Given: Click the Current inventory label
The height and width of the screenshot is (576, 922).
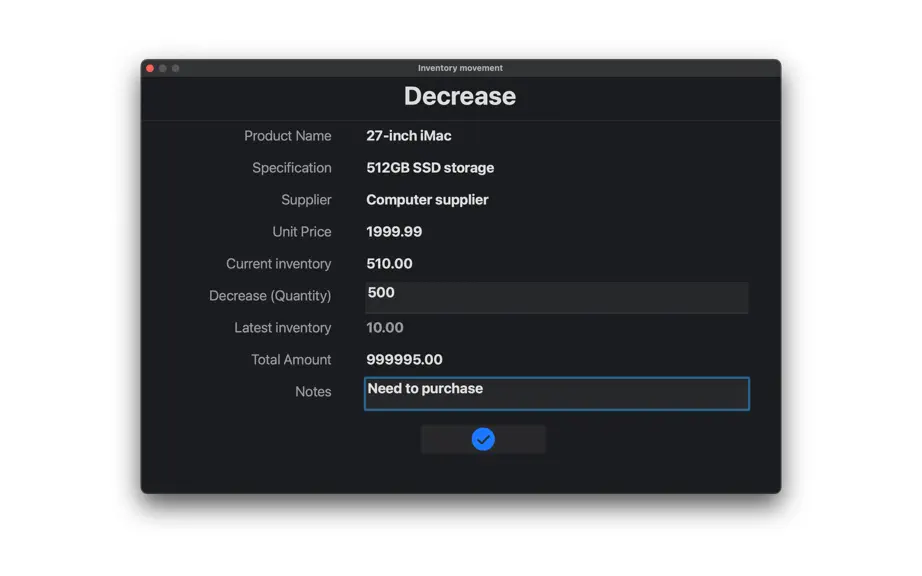Looking at the screenshot, I should click(x=279, y=263).
